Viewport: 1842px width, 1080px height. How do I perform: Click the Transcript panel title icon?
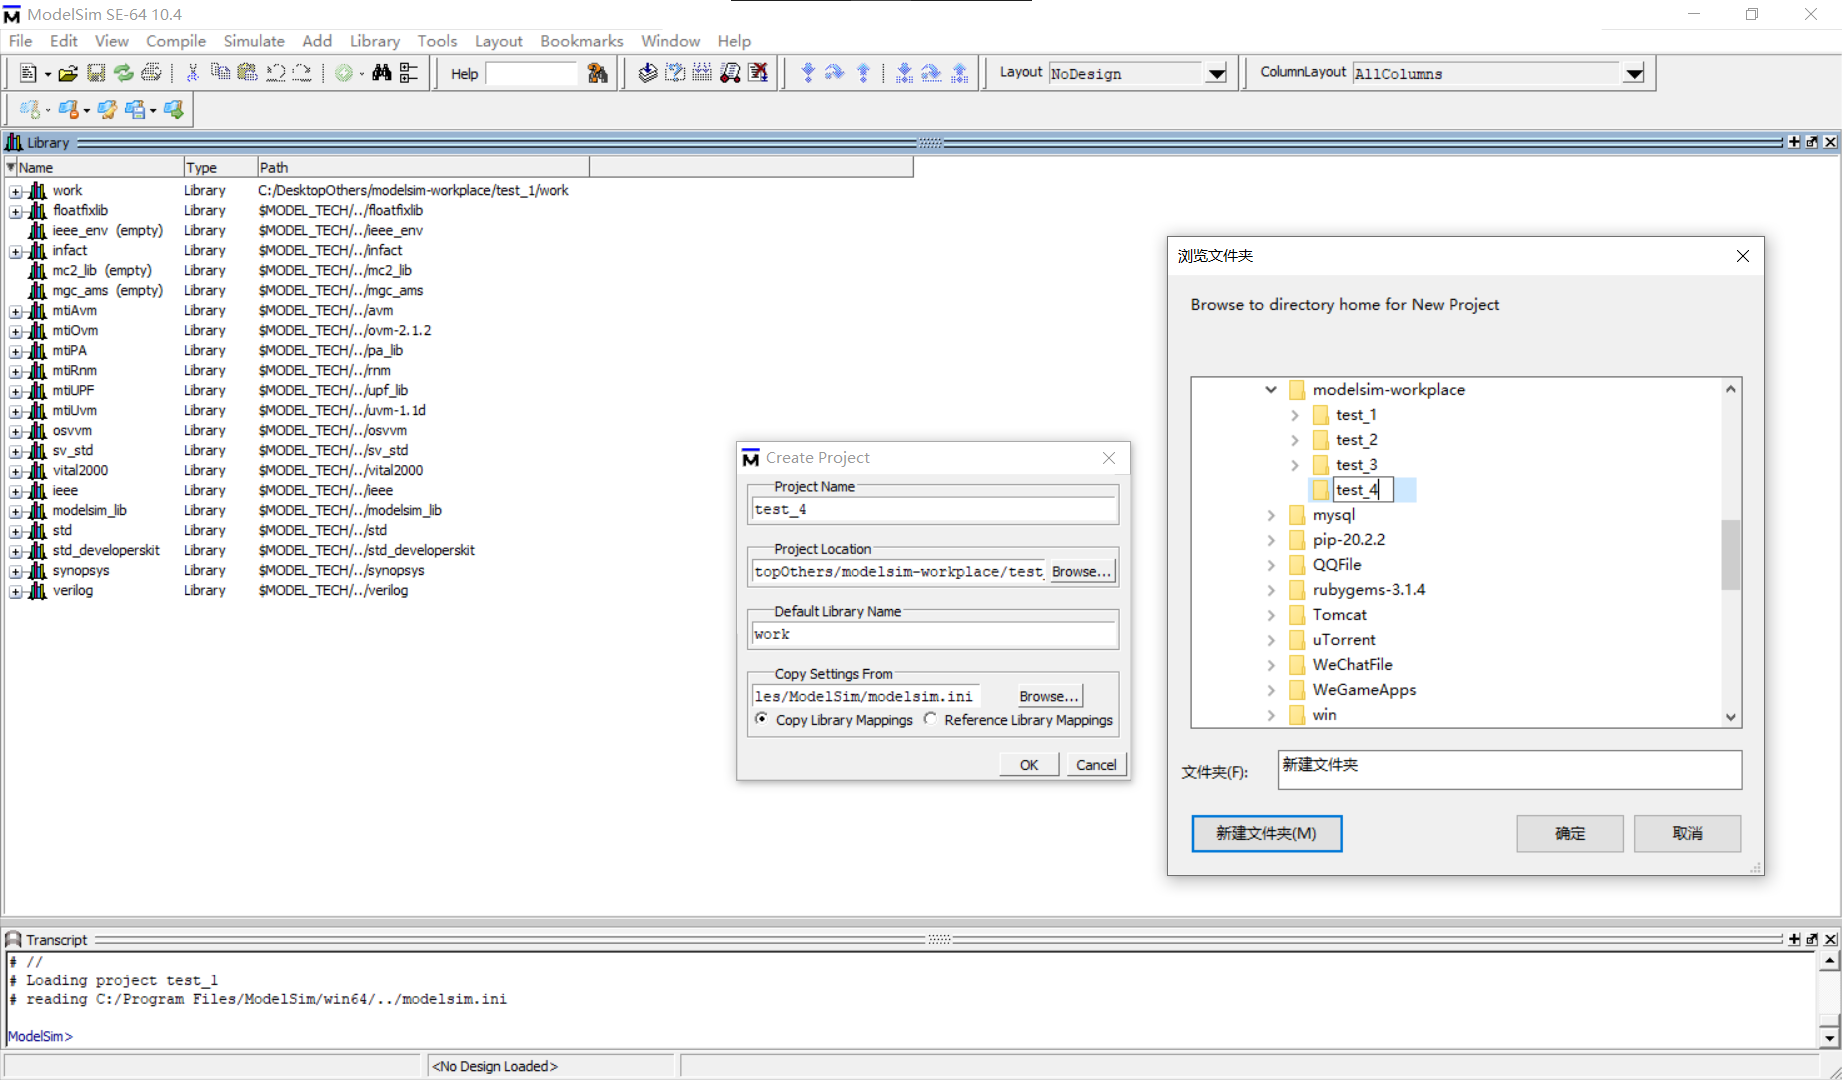pyautogui.click(x=13, y=939)
